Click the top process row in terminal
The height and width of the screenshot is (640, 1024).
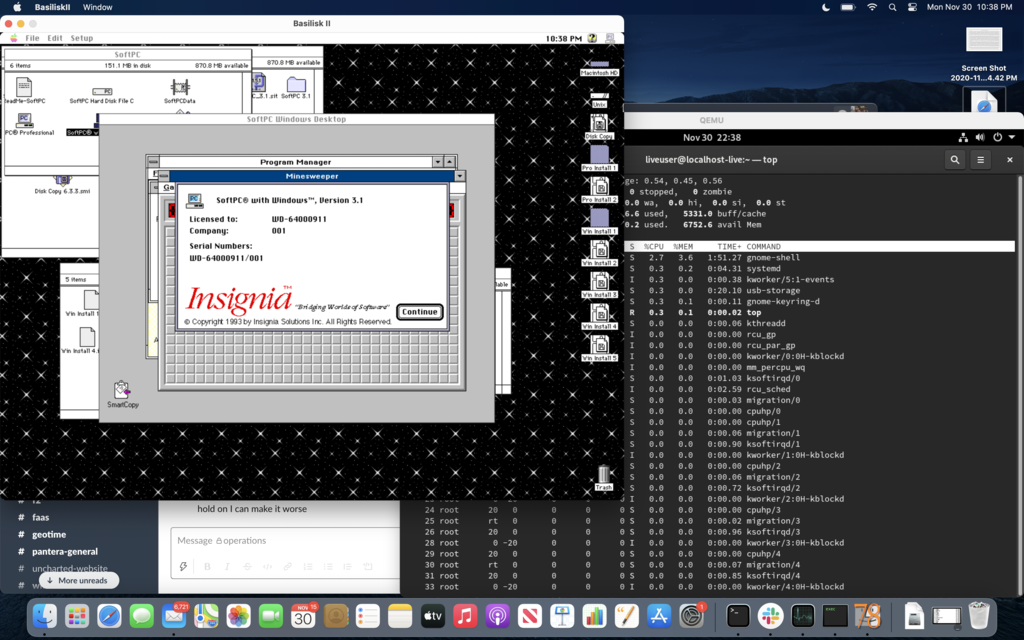coord(819,313)
